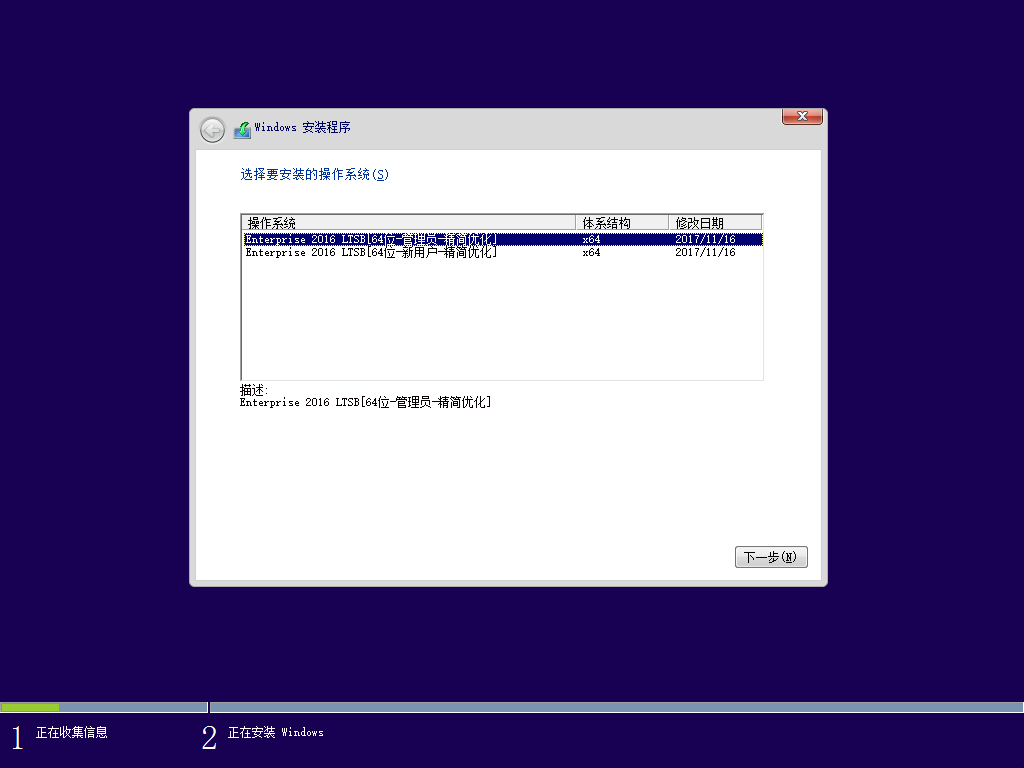Select the 新用户-精简优化 operating system entry
Image resolution: width=1024 pixels, height=768 pixels.
[370, 252]
